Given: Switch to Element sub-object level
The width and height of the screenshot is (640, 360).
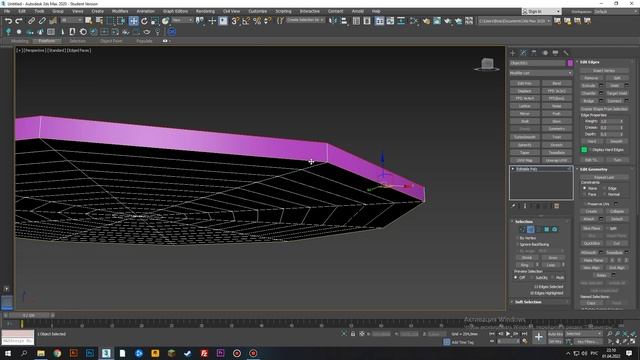Looking at the screenshot, I should (x=554, y=230).
